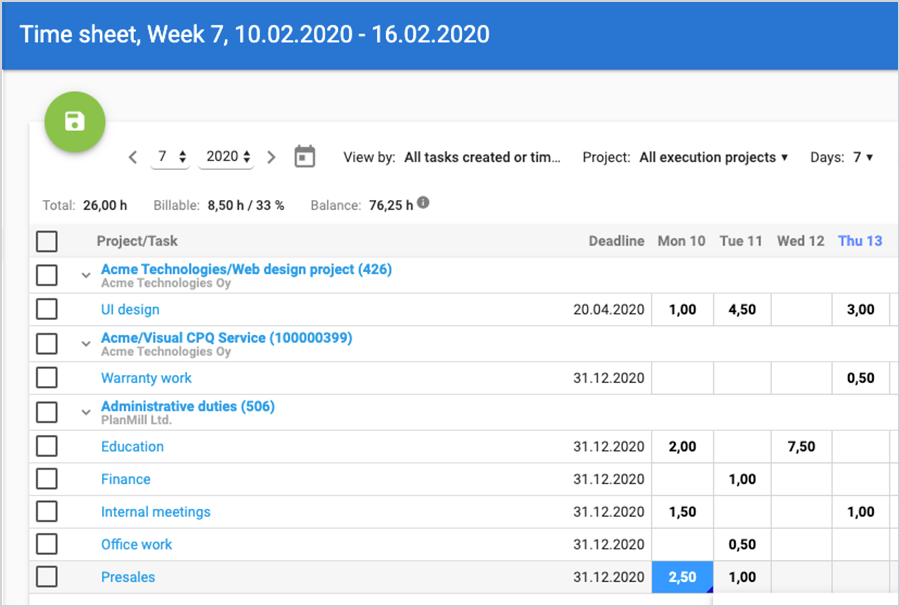Viewport: 900px width, 607px height.
Task: Toggle the select-all header checkbox
Action: pos(46,242)
